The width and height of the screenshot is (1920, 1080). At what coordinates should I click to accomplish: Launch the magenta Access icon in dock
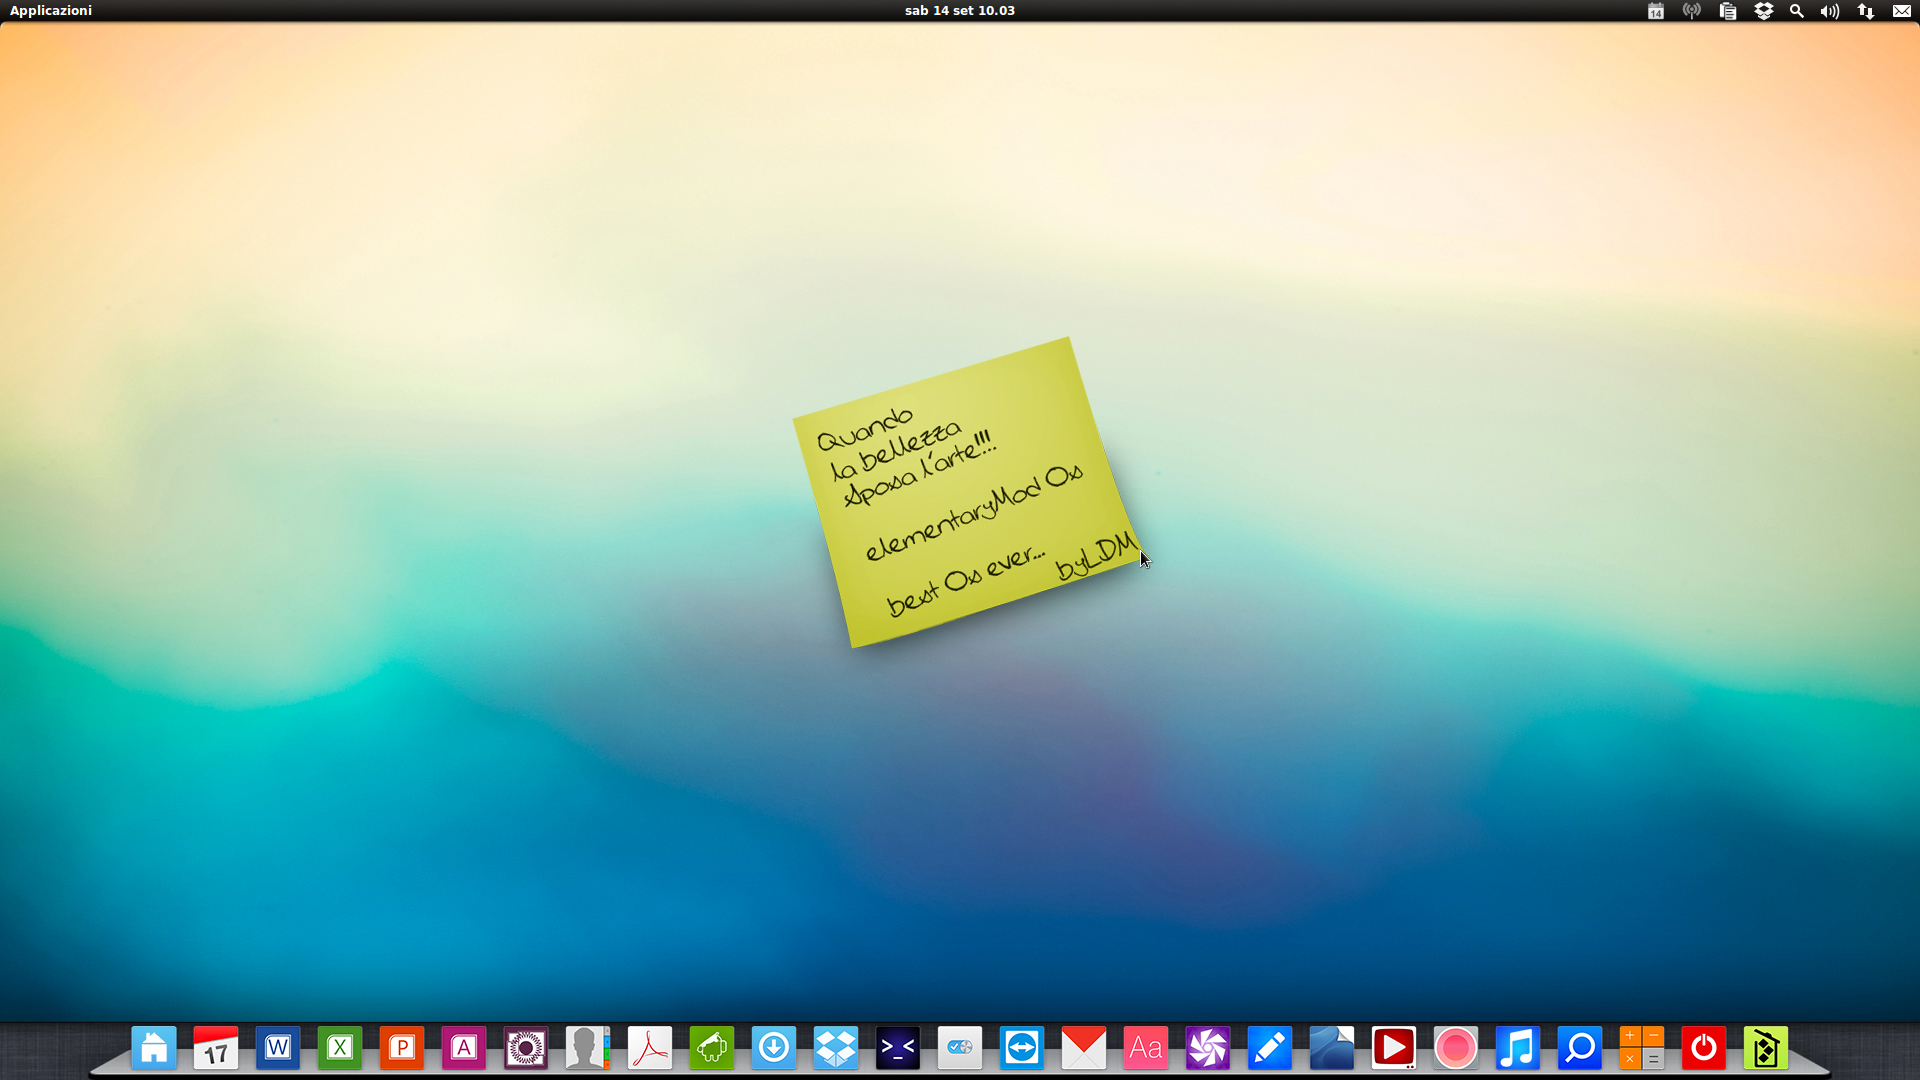pyautogui.click(x=464, y=1048)
